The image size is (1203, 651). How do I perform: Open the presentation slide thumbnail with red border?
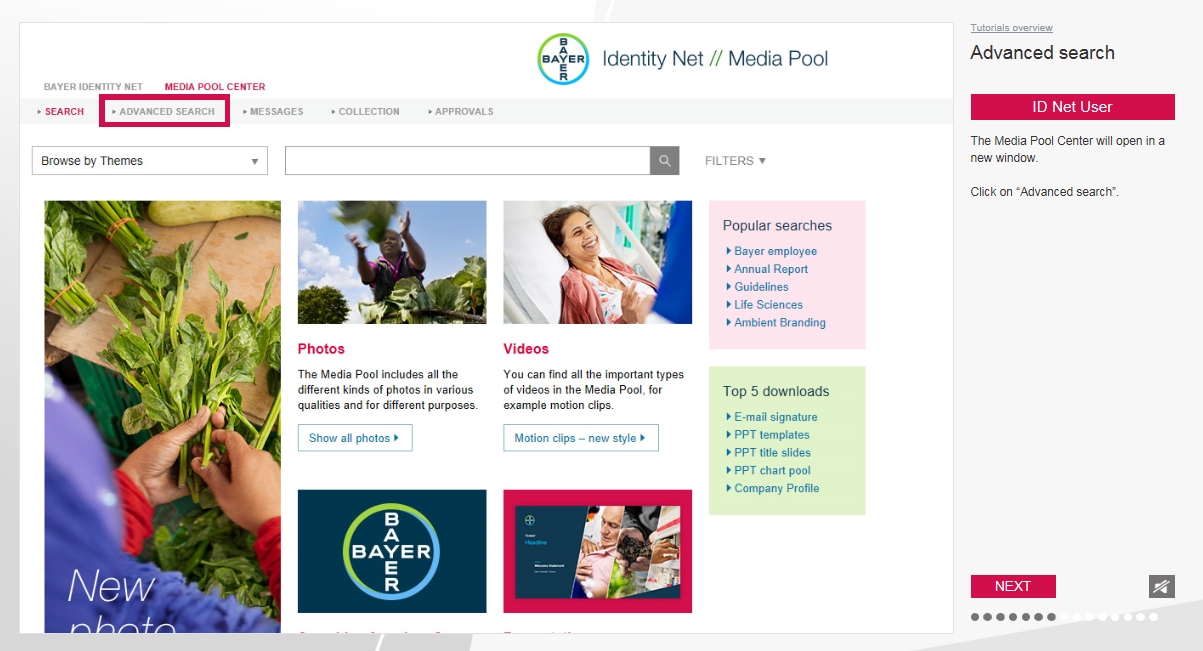tap(598, 551)
